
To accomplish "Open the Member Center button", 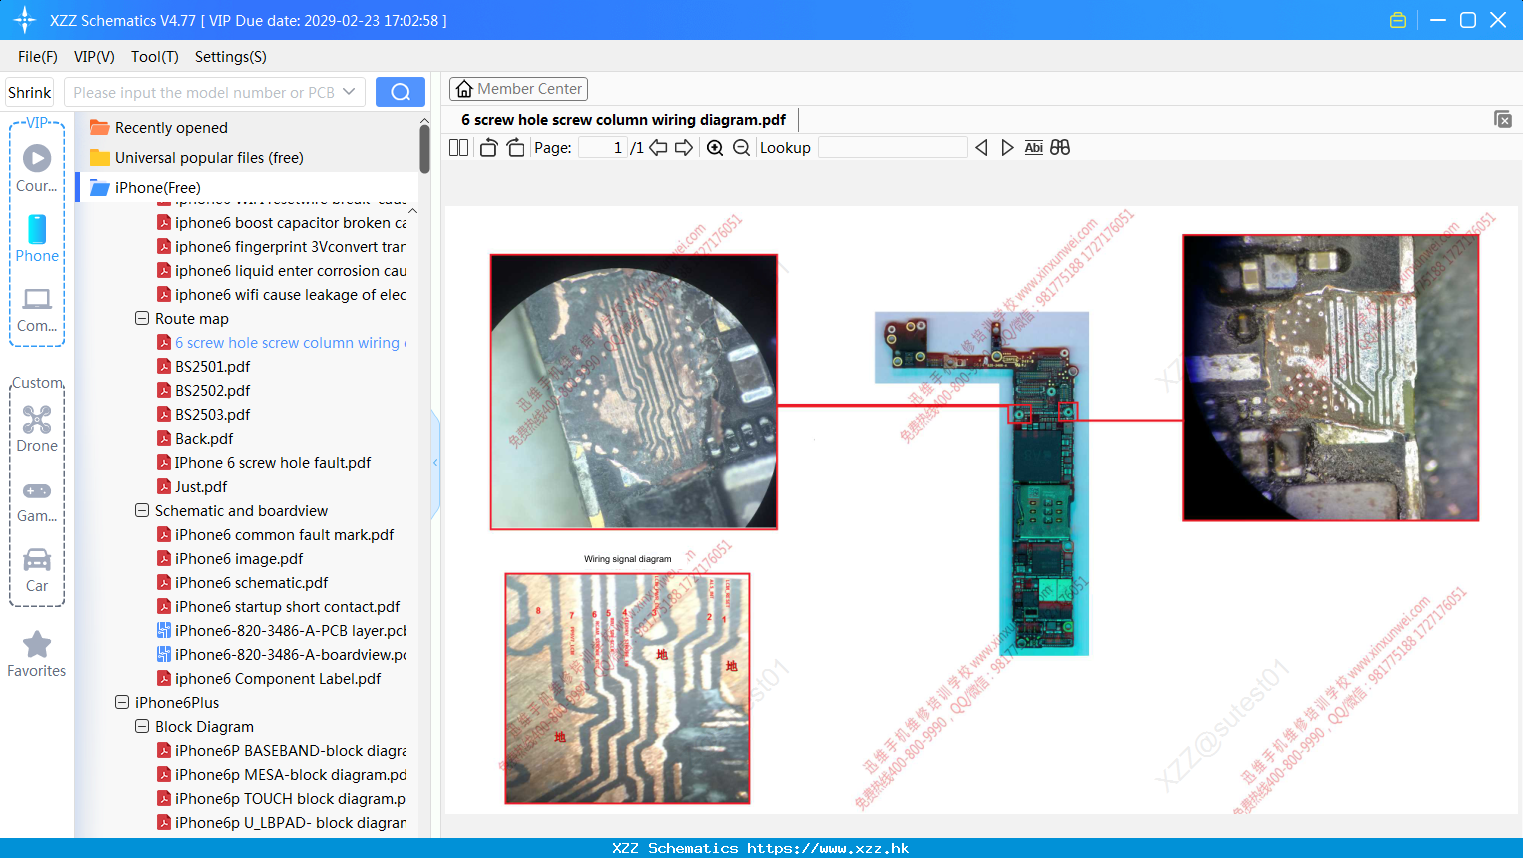I will click(518, 89).
